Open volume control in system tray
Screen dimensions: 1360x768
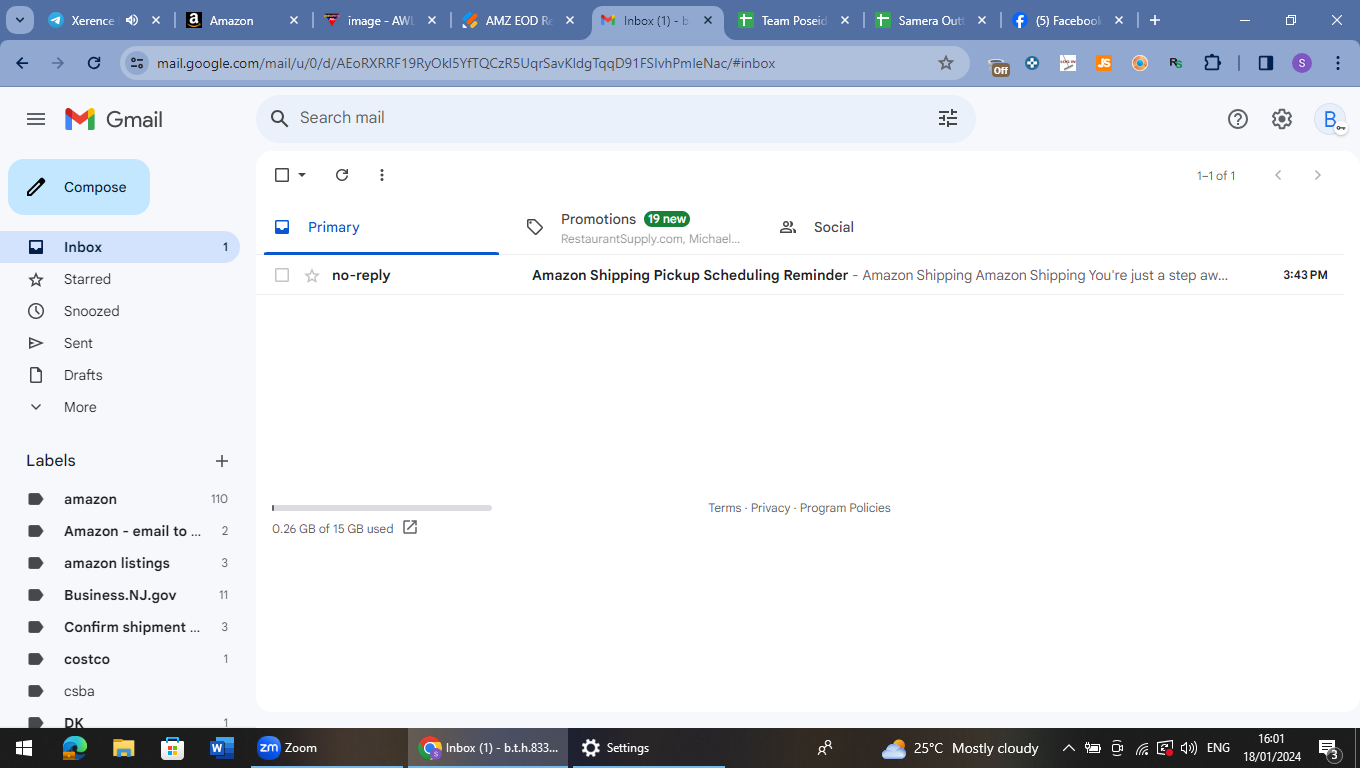tap(1189, 748)
